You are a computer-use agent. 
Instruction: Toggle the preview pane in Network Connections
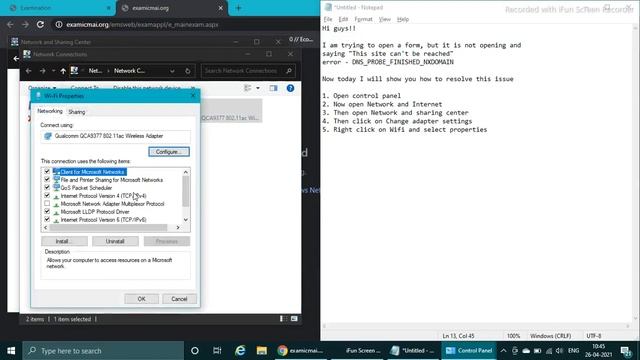tap(273, 88)
